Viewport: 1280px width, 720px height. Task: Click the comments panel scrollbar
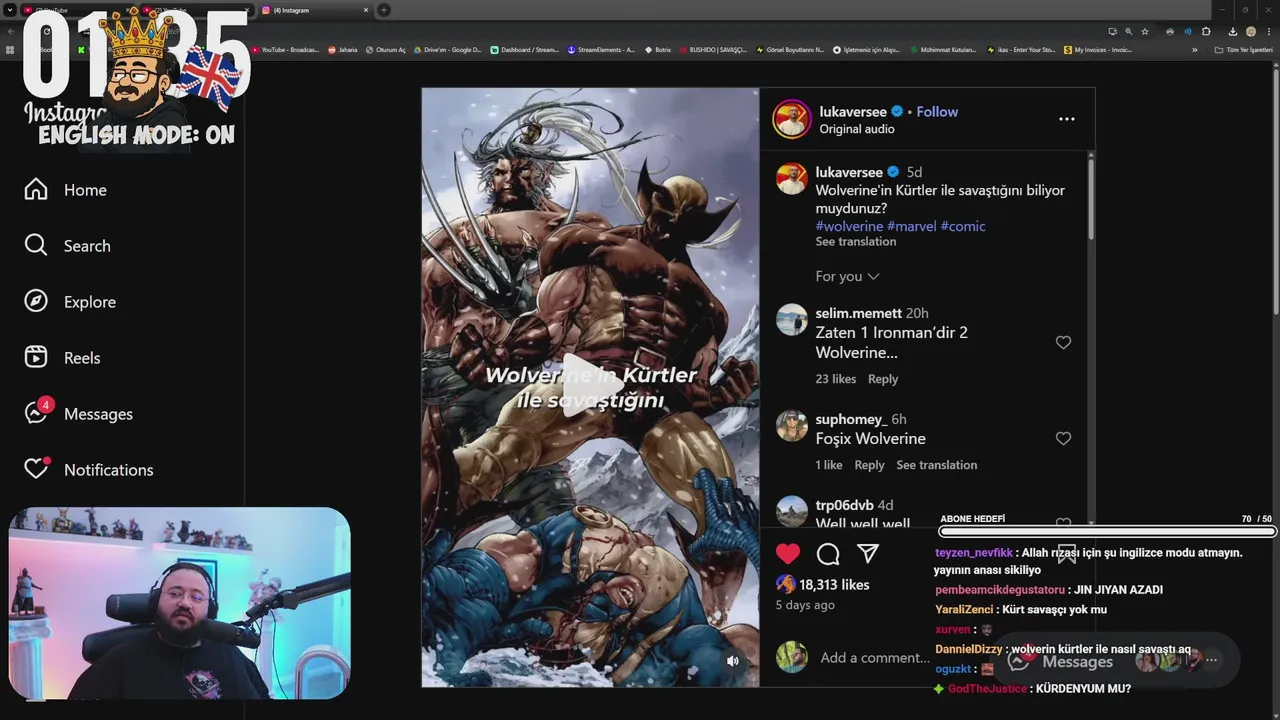[1090, 200]
